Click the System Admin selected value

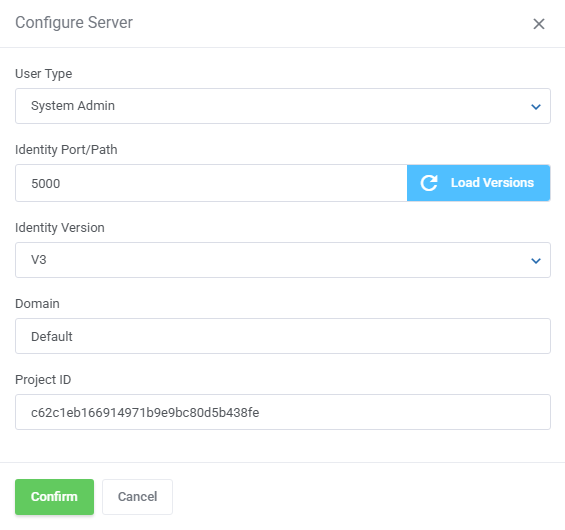coord(73,106)
